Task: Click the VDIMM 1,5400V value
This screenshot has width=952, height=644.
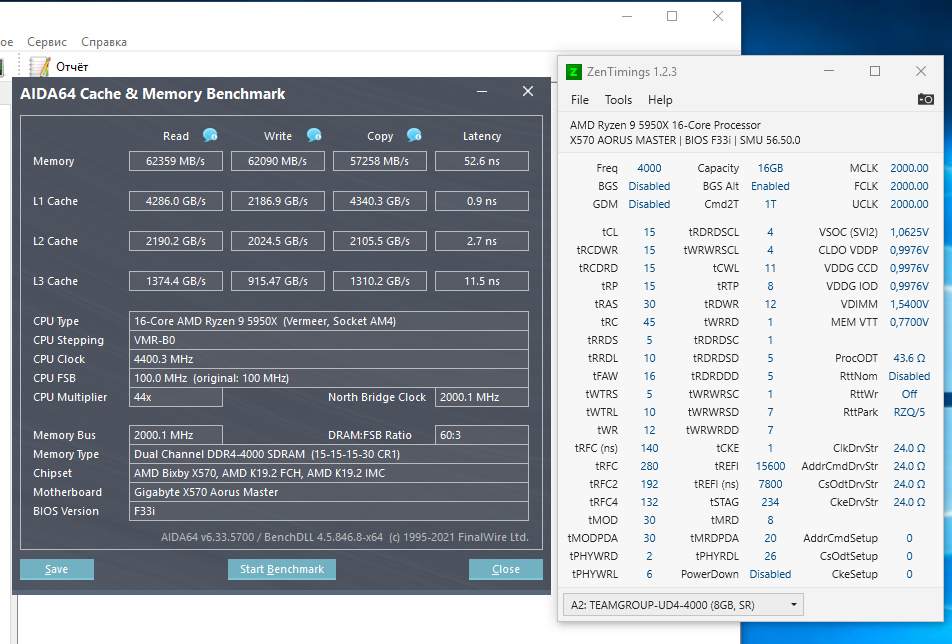Action: tap(909, 304)
